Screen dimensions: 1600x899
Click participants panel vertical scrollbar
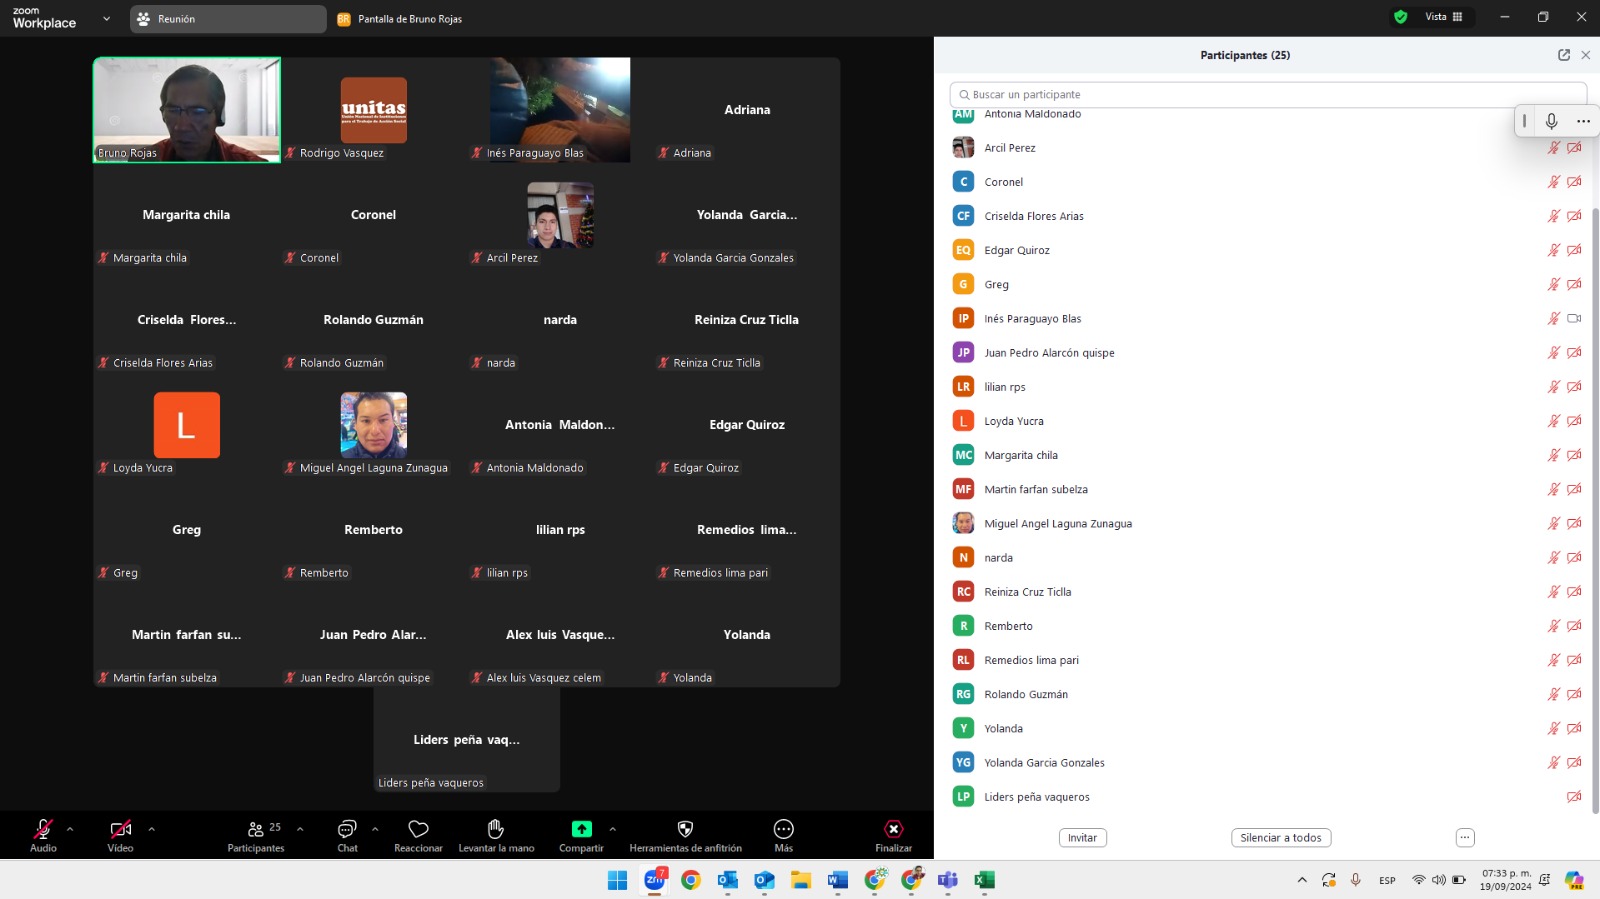tap(1595, 510)
